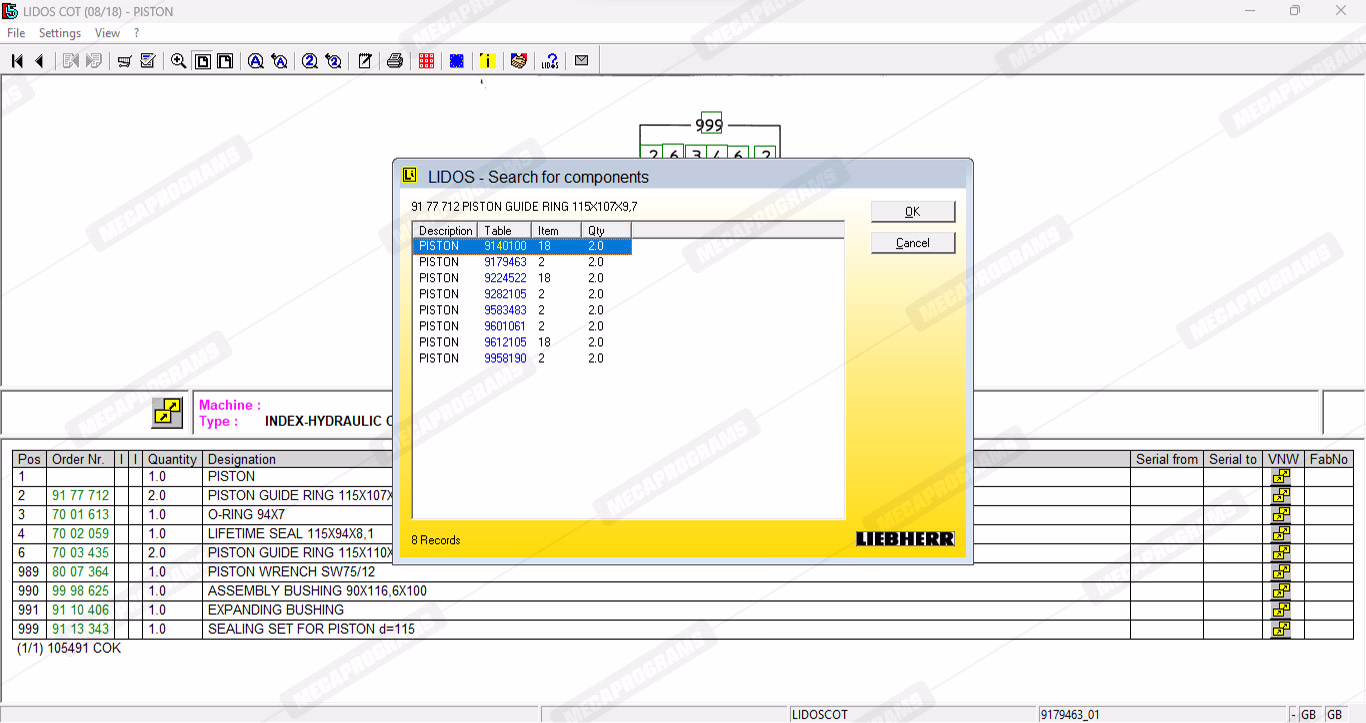Image resolution: width=1366 pixels, height=723 pixels.
Task: Click the printer icon in toolbar
Action: pos(395,61)
